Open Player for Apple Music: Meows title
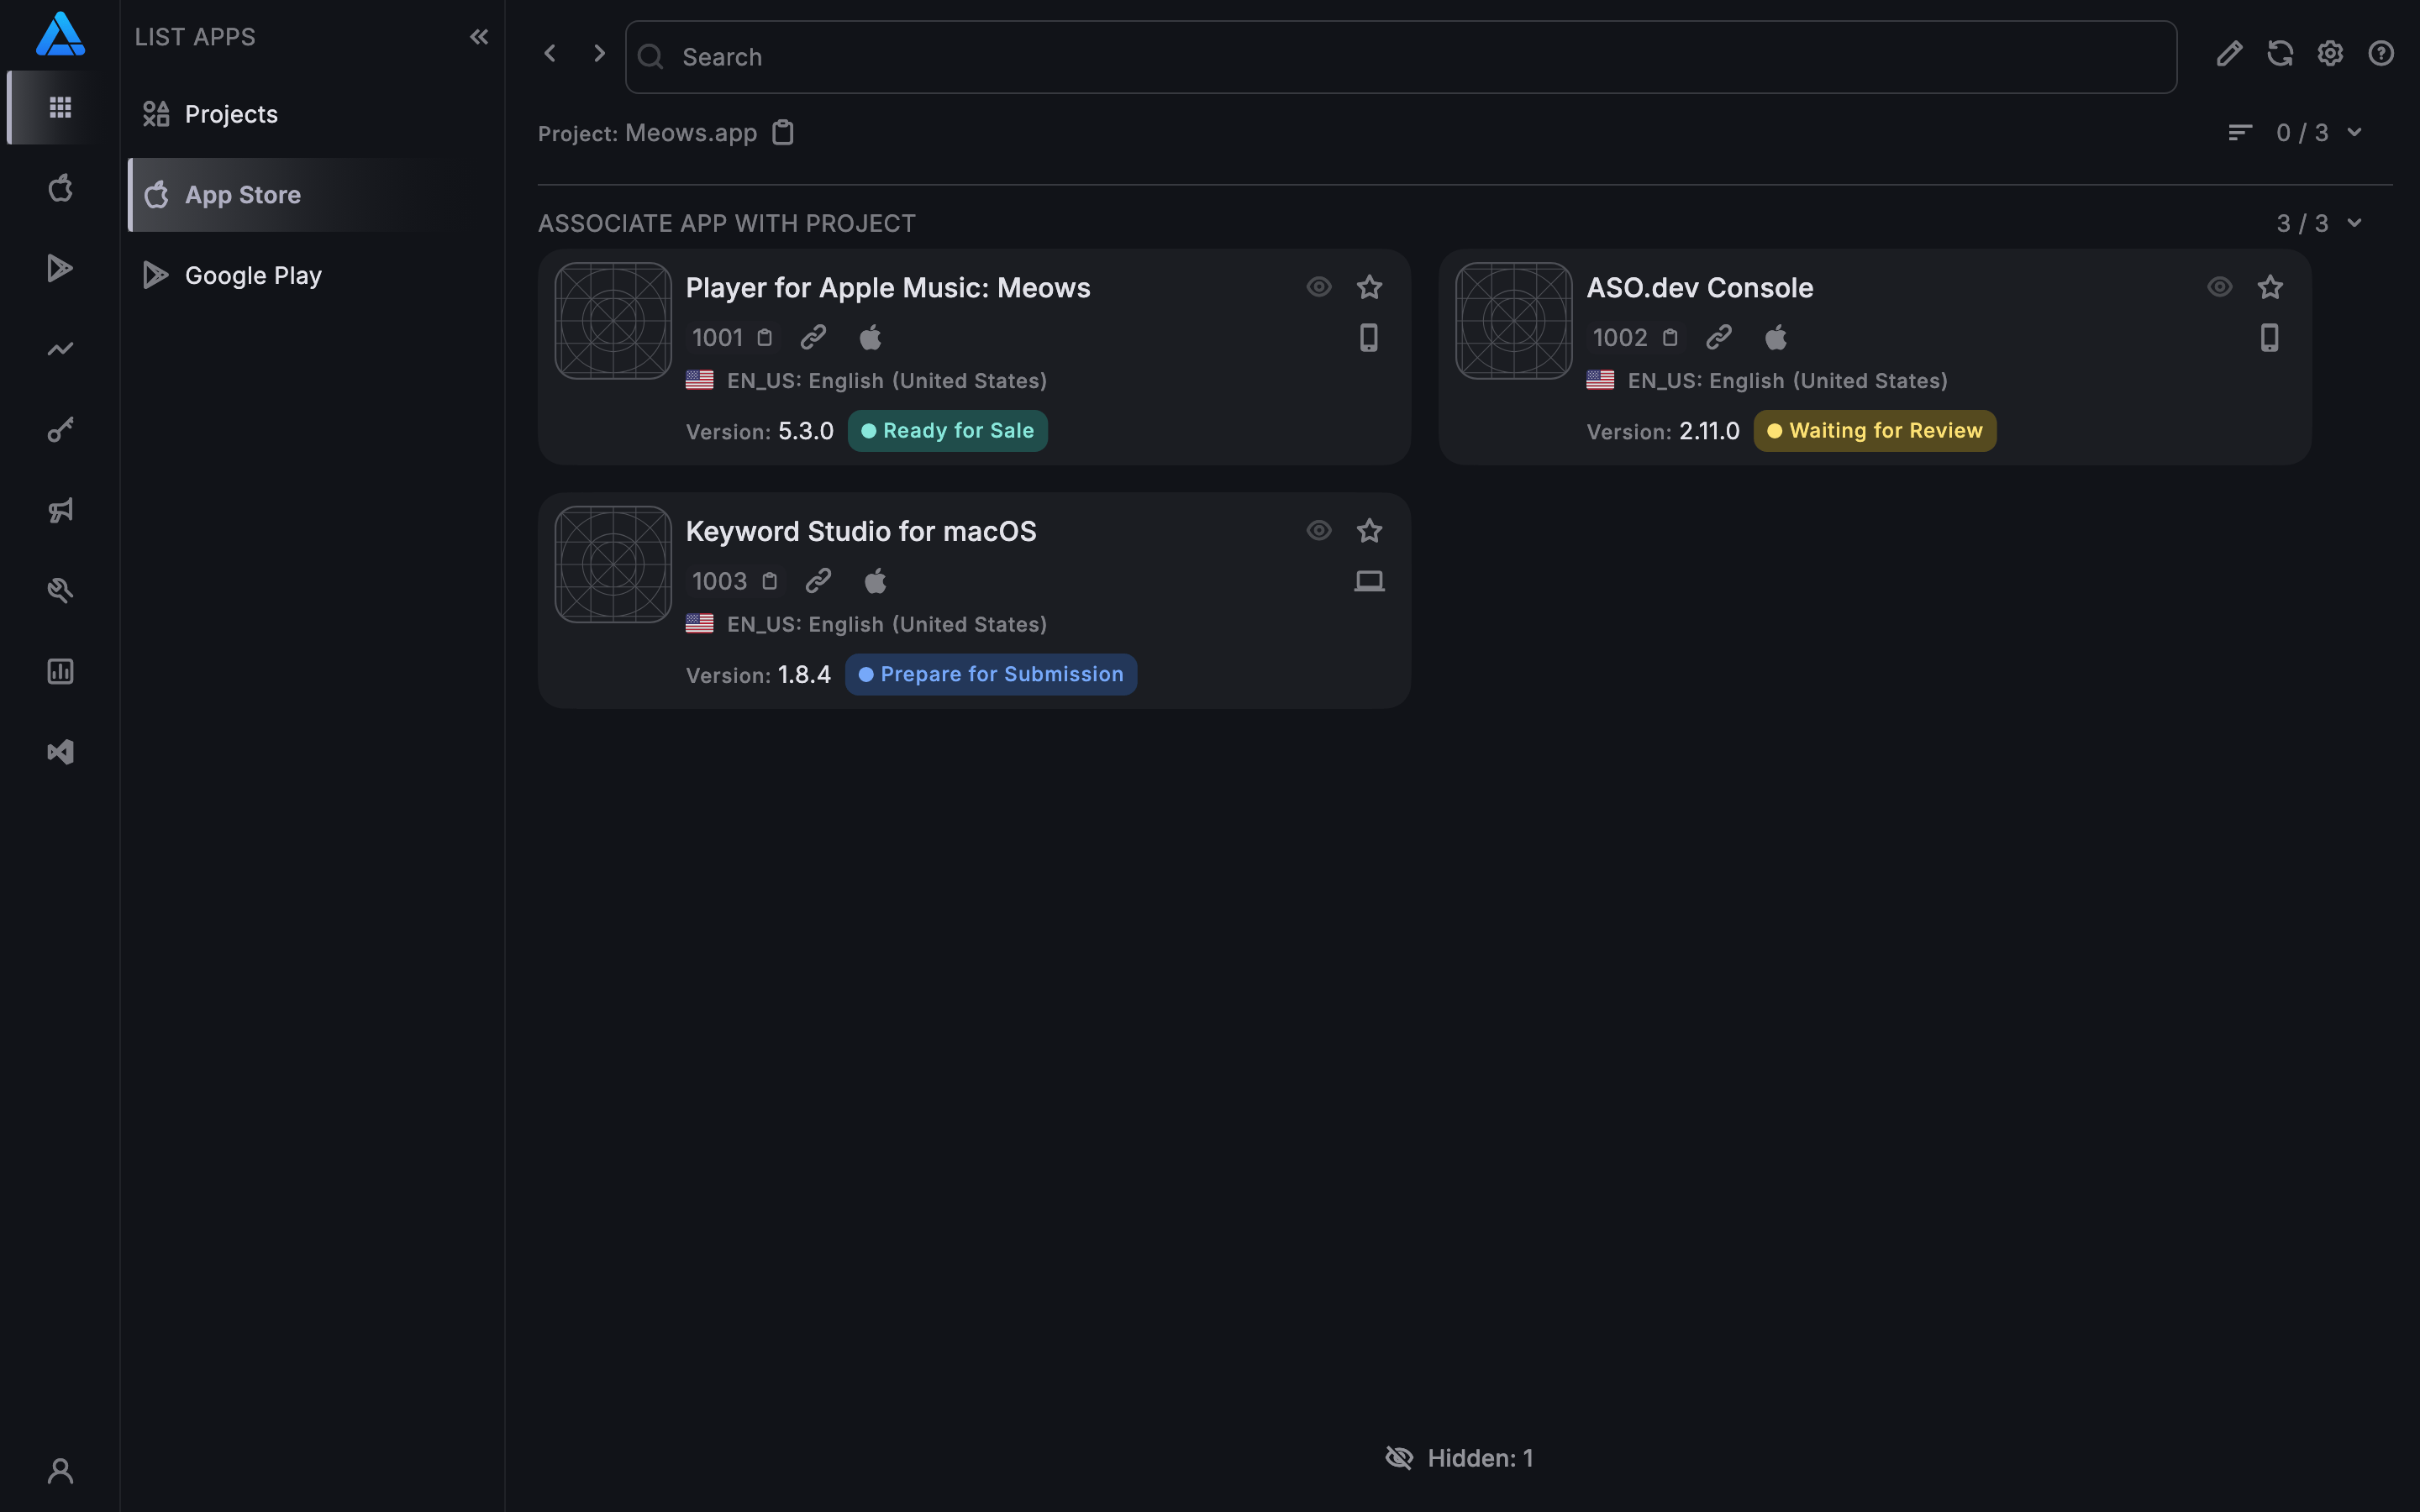2420x1512 pixels. click(x=888, y=288)
